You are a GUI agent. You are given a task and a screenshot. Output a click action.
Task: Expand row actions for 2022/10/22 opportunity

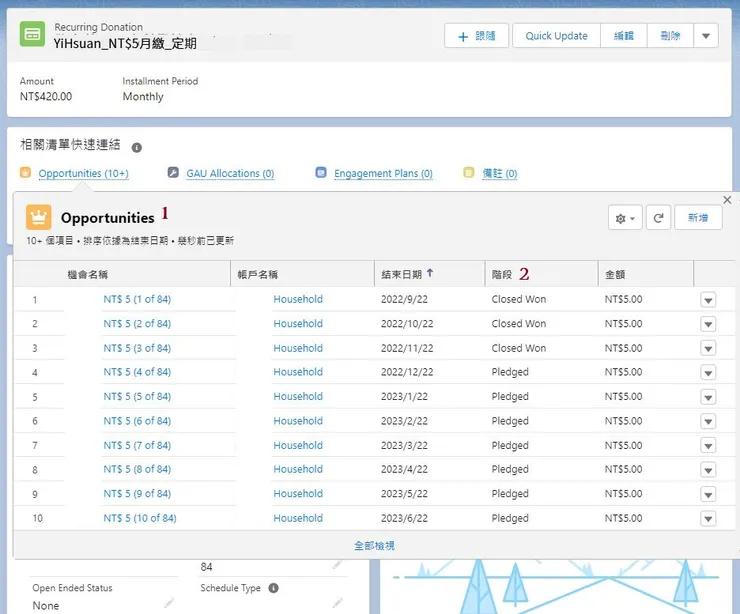pyautogui.click(x=708, y=324)
